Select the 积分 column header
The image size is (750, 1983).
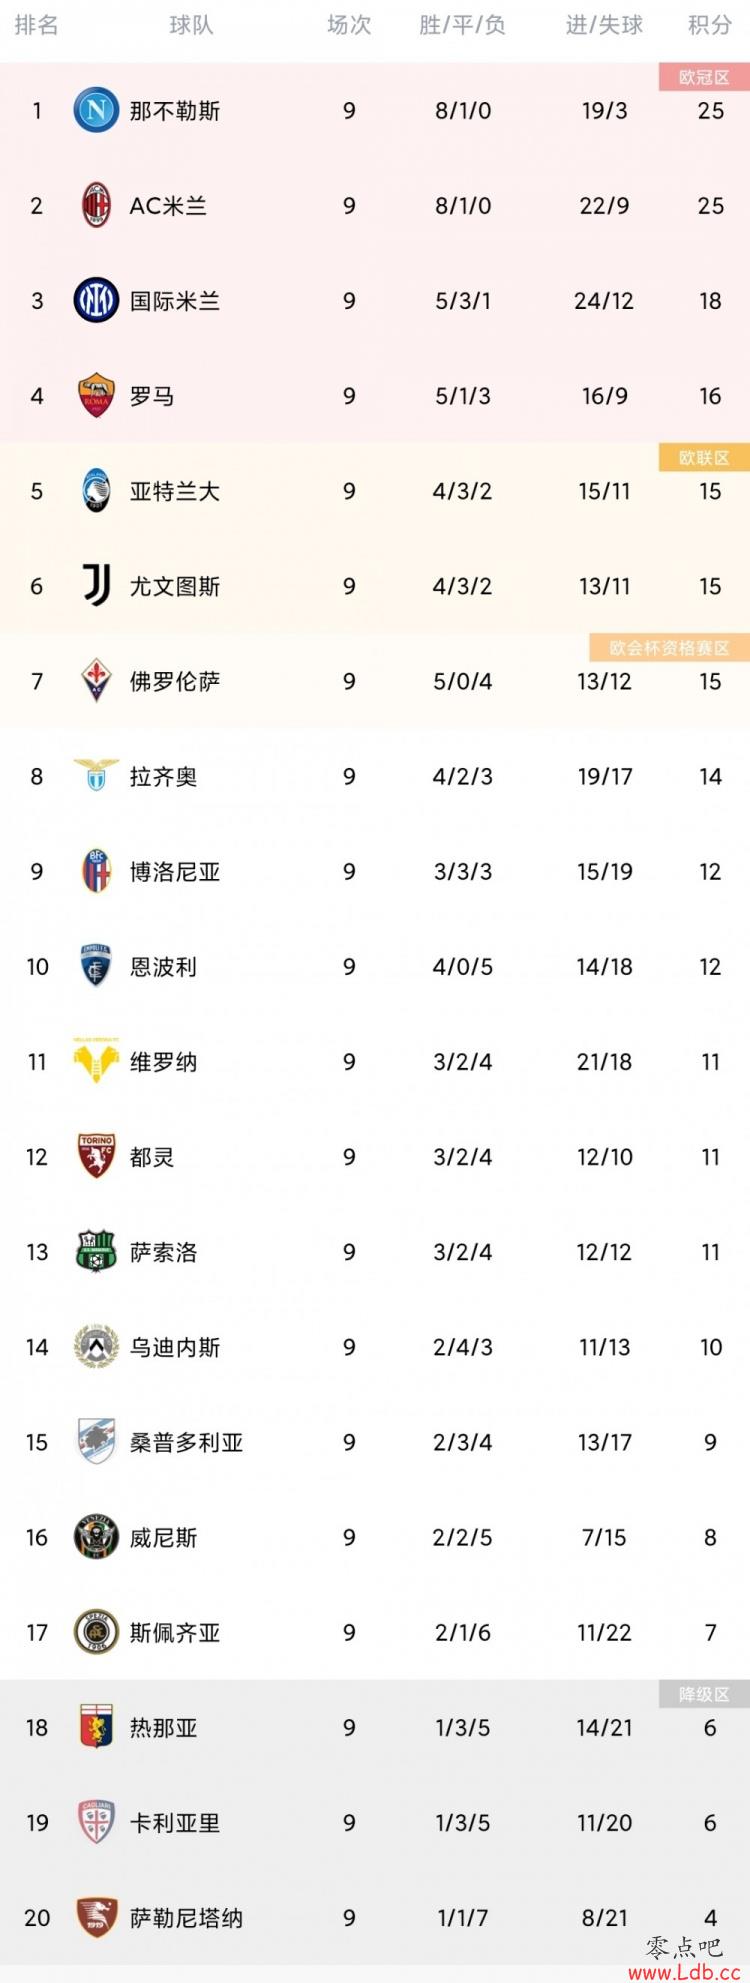(x=710, y=25)
